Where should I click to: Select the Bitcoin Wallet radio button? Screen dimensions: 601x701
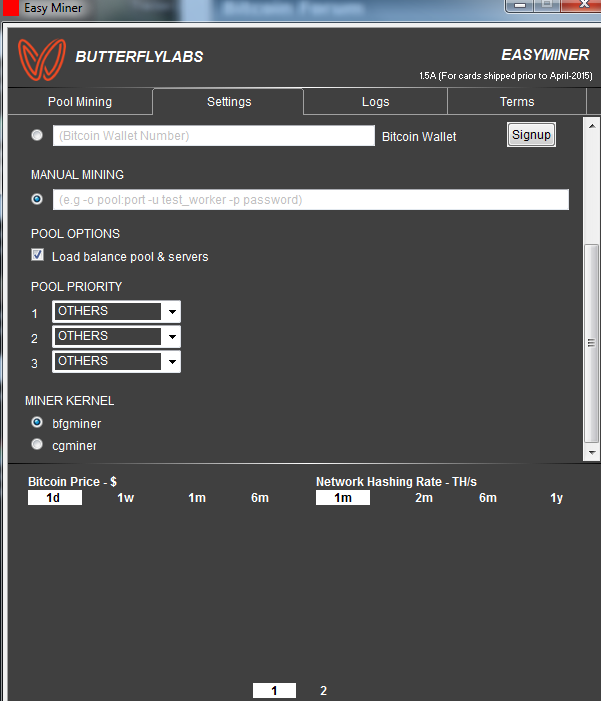coord(37,135)
